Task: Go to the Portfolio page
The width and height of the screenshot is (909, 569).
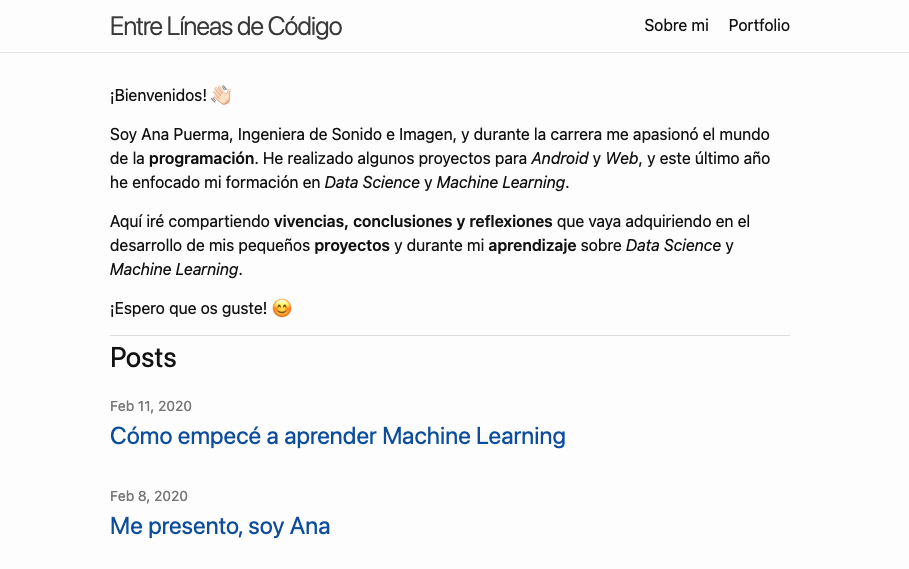Action: [759, 25]
